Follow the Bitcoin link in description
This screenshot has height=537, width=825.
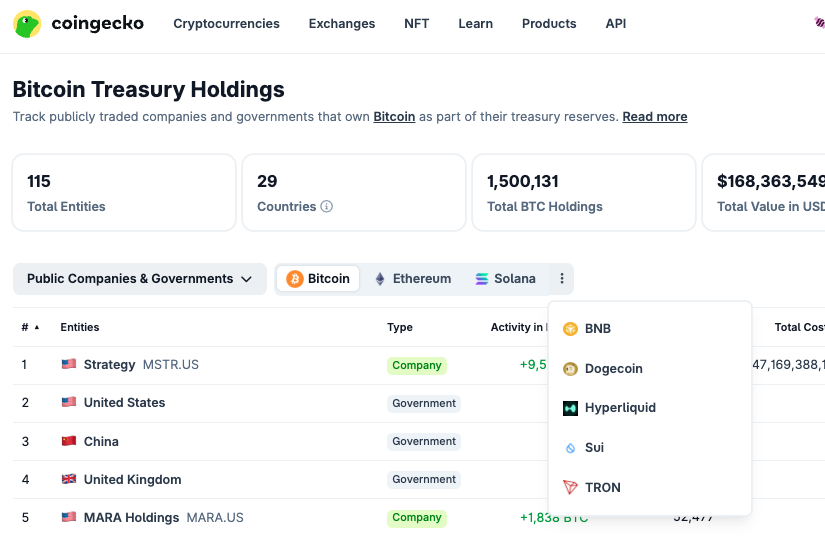(x=394, y=117)
